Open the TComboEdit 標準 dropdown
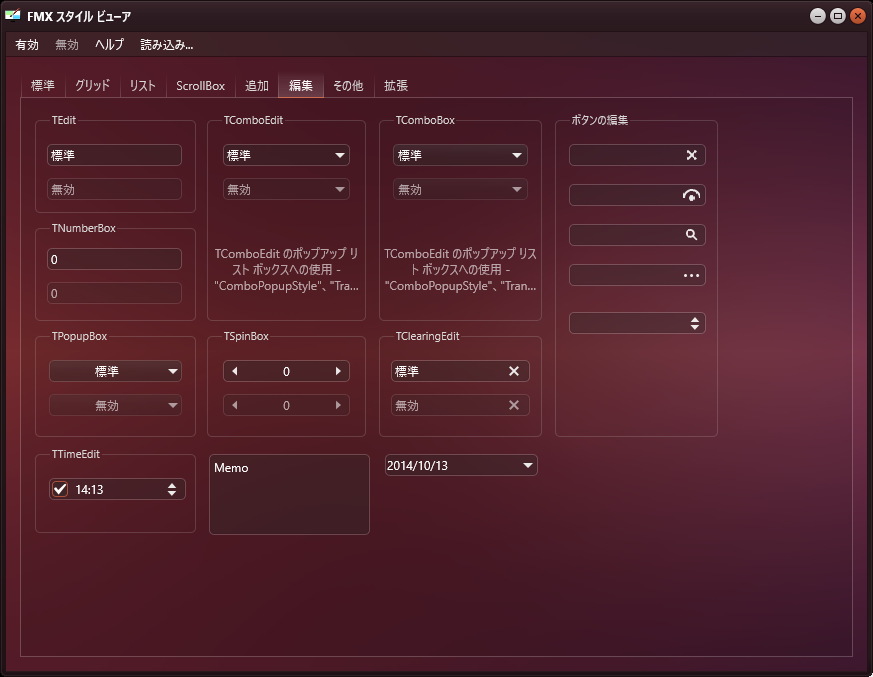This screenshot has height=677, width=873. click(340, 155)
